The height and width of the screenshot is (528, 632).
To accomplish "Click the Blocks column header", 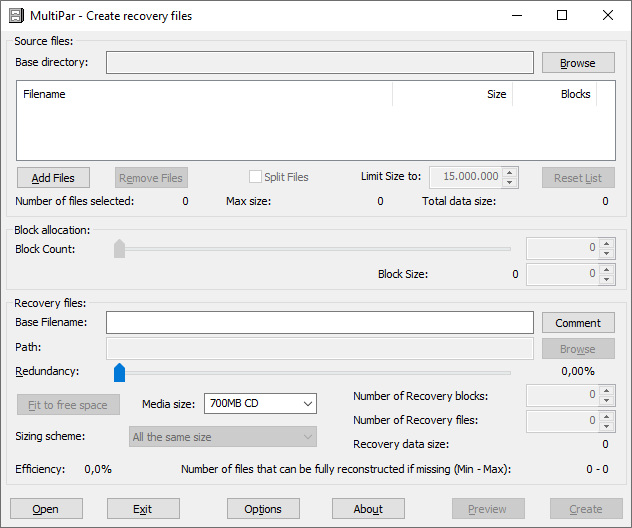I will click(x=555, y=94).
